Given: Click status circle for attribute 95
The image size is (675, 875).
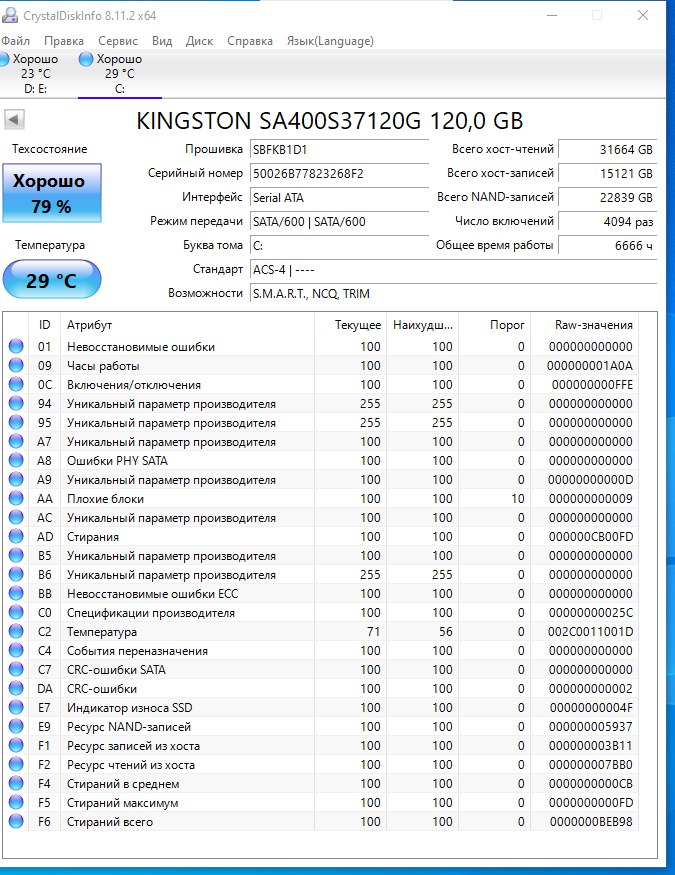Looking at the screenshot, I should click(x=16, y=422).
